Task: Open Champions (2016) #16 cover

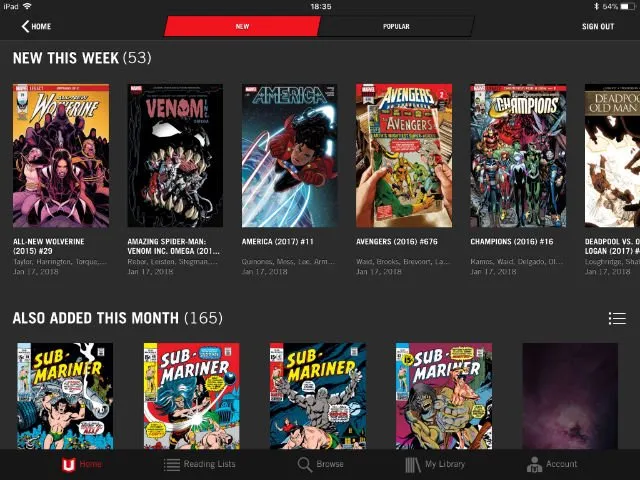Action: click(518, 155)
